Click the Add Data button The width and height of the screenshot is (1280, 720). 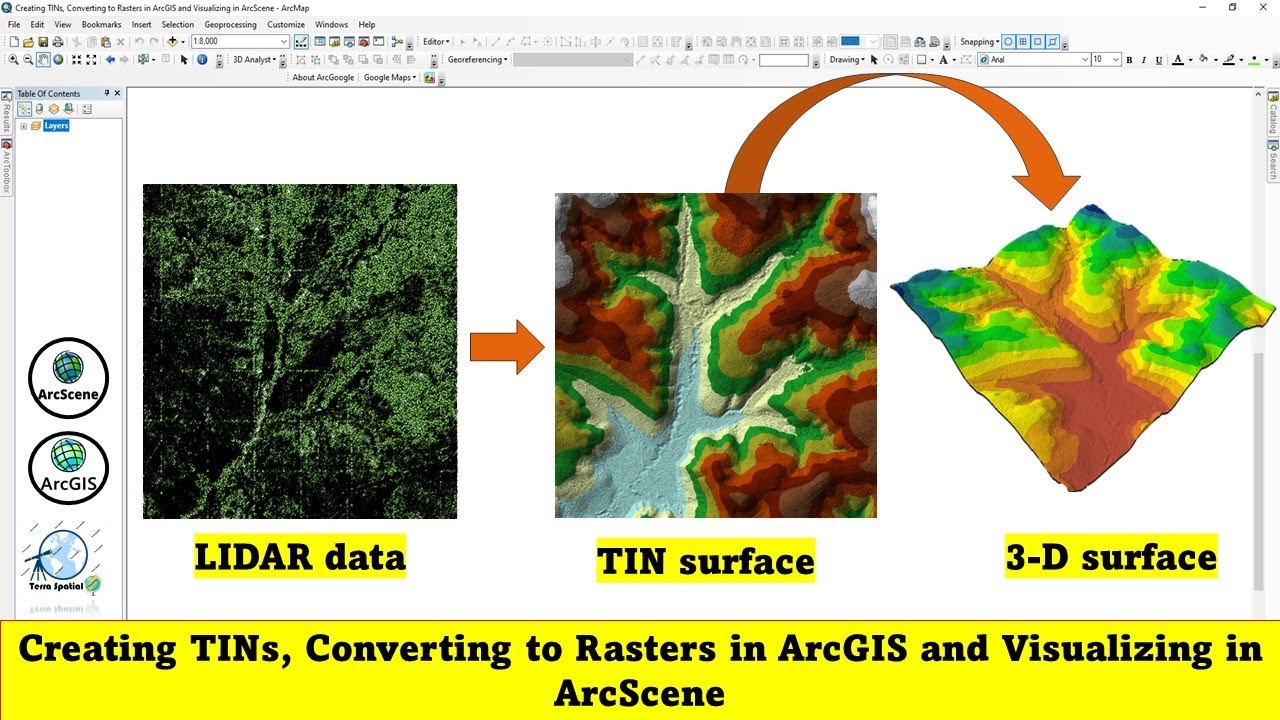tap(173, 42)
